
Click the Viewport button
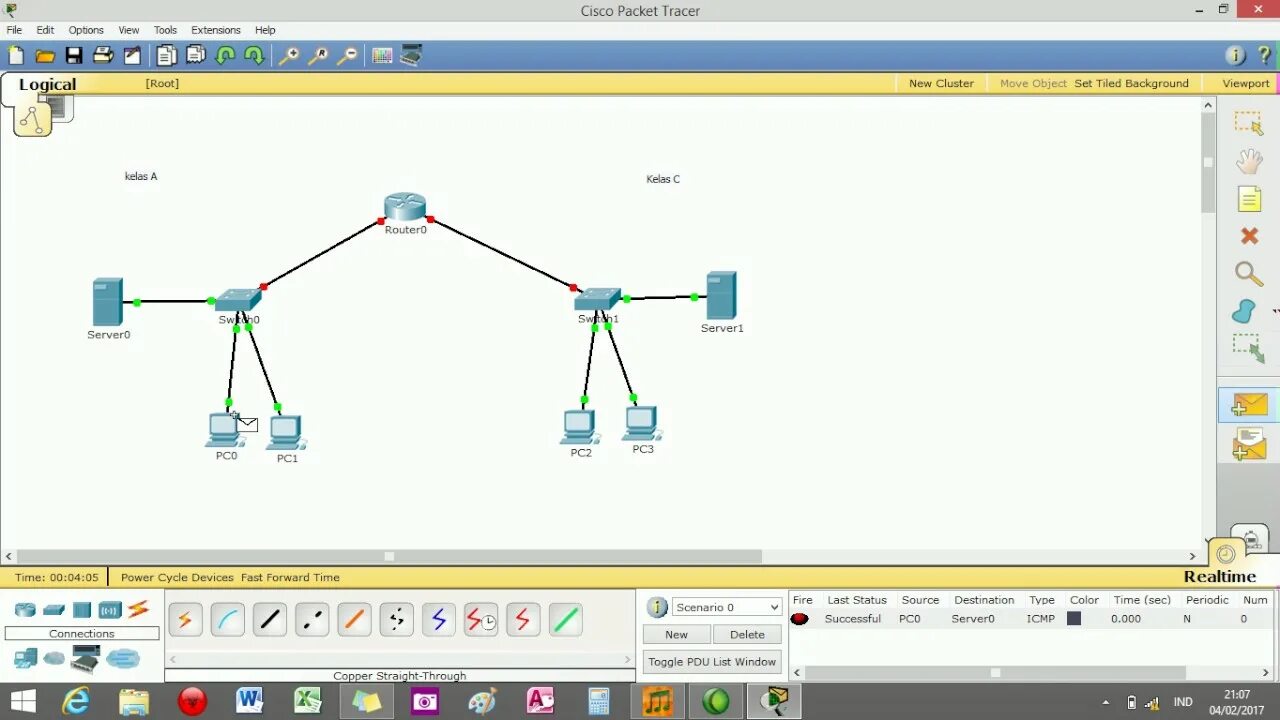(x=1245, y=83)
